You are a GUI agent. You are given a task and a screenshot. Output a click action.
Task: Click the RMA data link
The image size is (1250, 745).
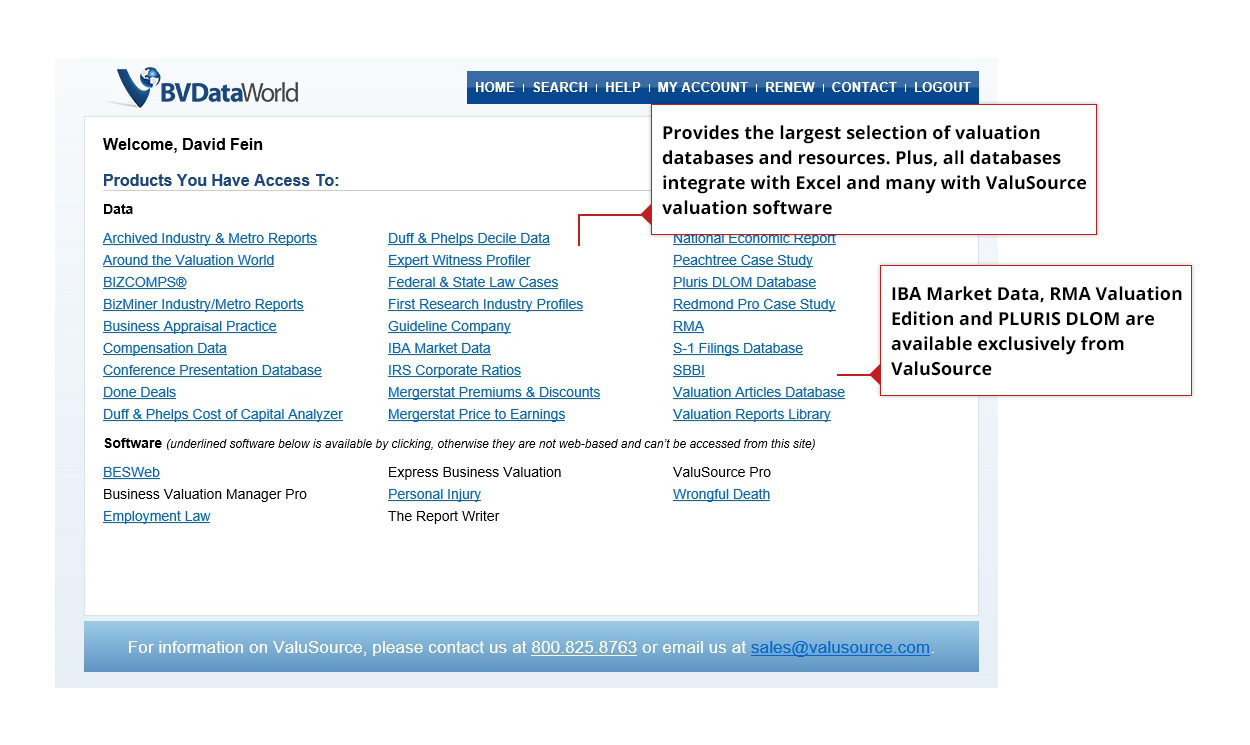point(688,326)
